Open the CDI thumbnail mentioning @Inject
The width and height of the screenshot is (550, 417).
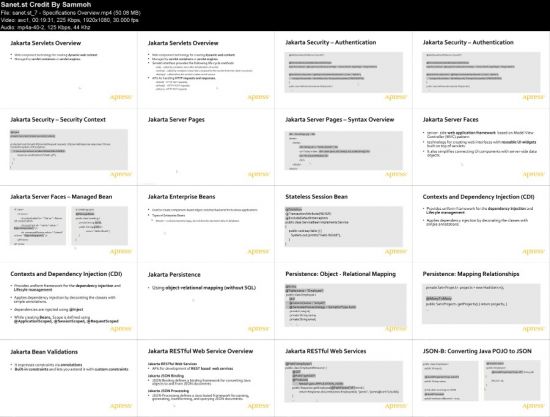click(x=69, y=301)
